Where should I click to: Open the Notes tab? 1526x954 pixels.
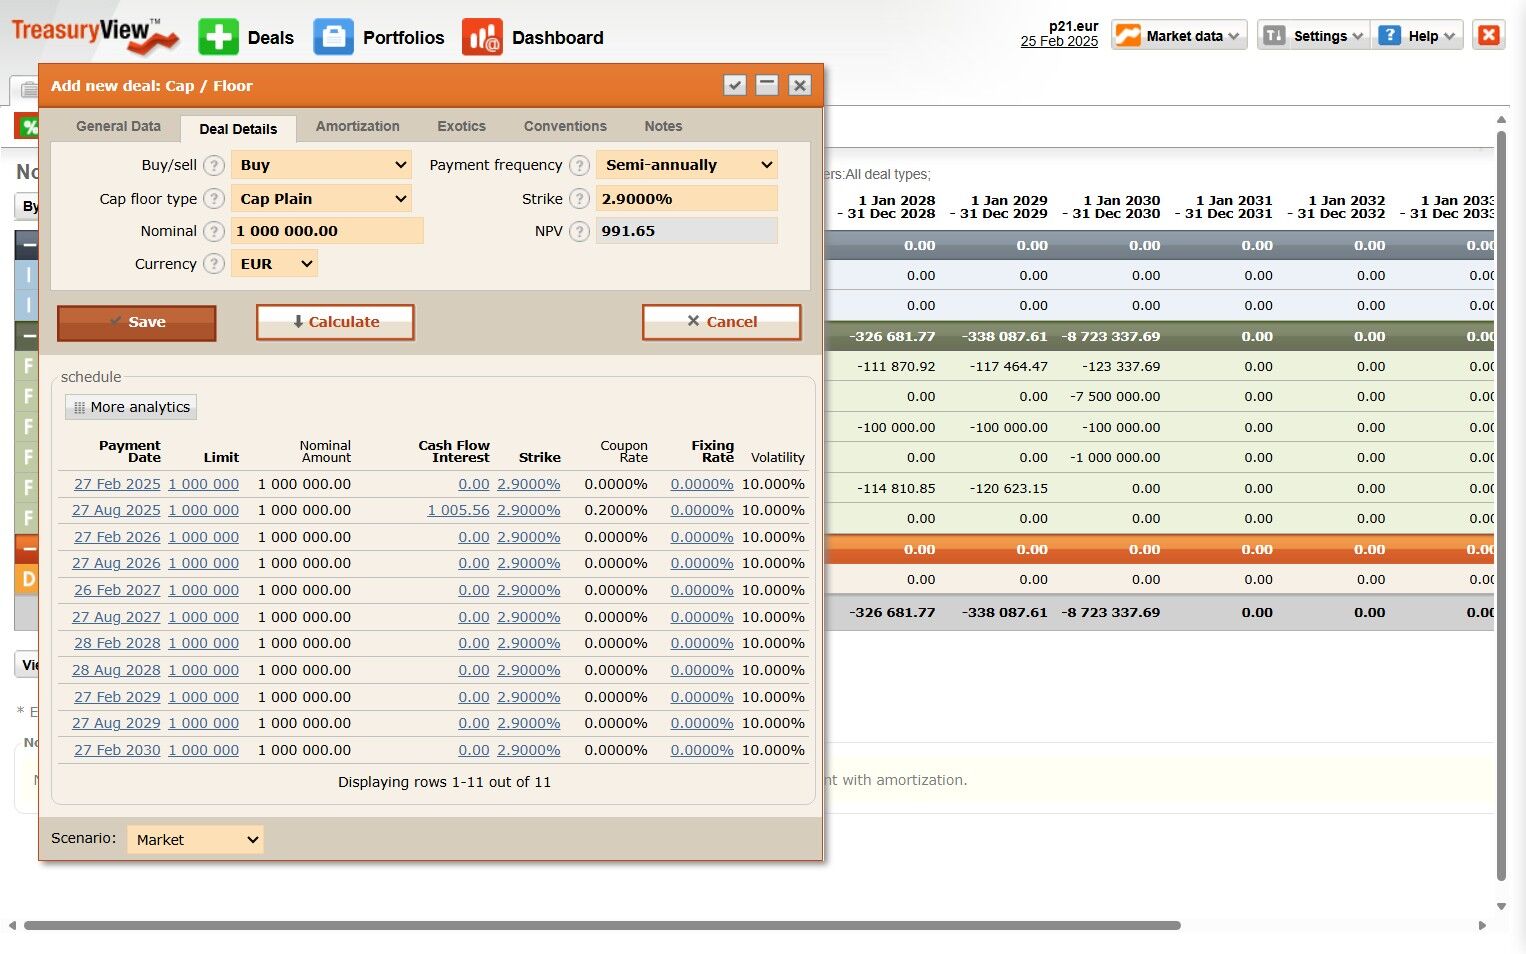663,126
